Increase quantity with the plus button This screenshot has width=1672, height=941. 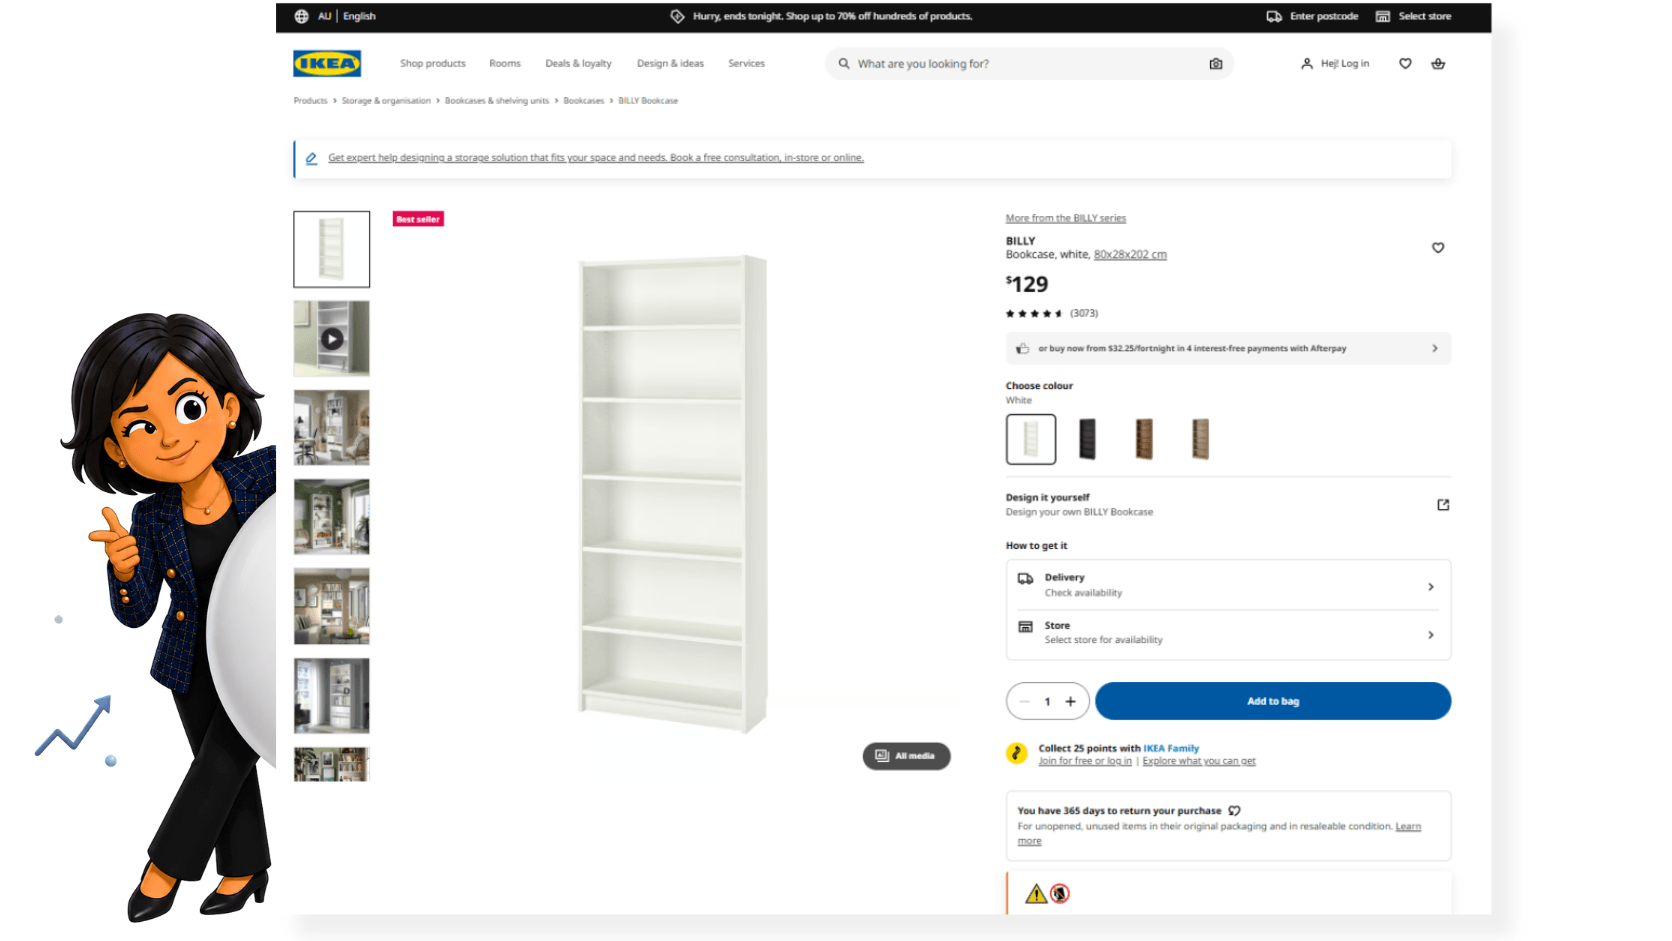click(x=1070, y=701)
